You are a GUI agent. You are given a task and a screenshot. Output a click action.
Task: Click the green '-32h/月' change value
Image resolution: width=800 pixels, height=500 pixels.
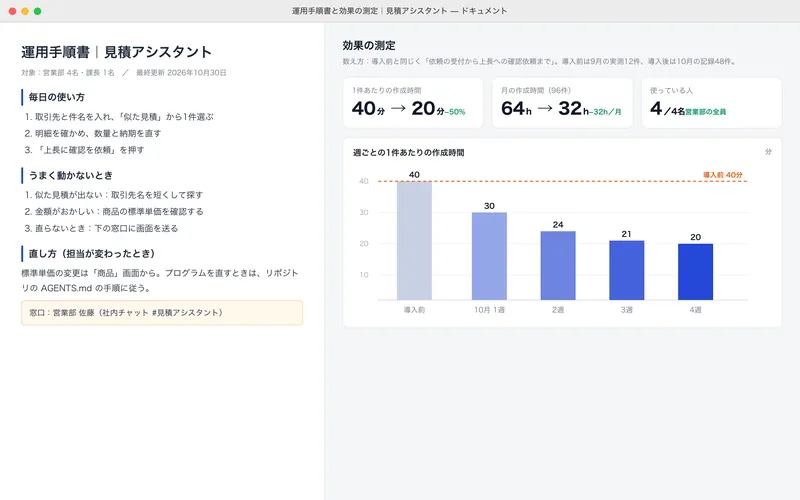click(x=606, y=112)
